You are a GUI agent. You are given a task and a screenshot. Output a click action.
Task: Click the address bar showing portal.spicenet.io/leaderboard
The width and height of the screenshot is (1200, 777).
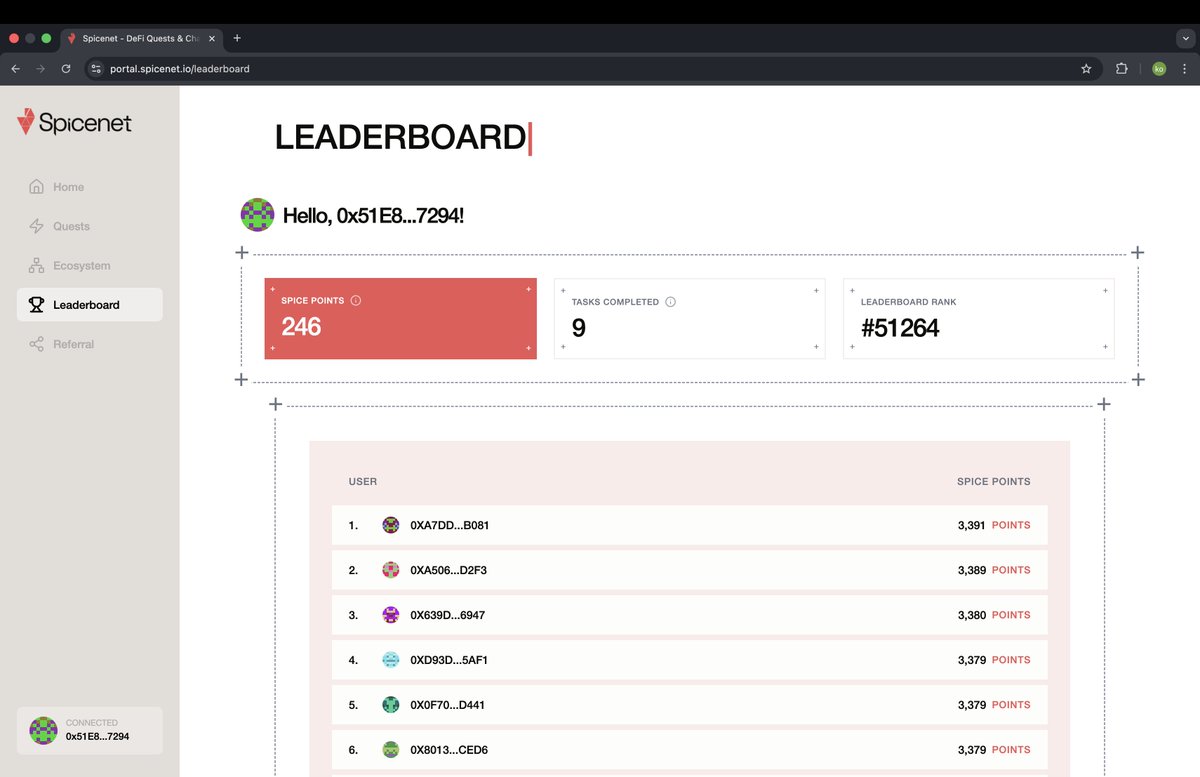[x=593, y=69]
